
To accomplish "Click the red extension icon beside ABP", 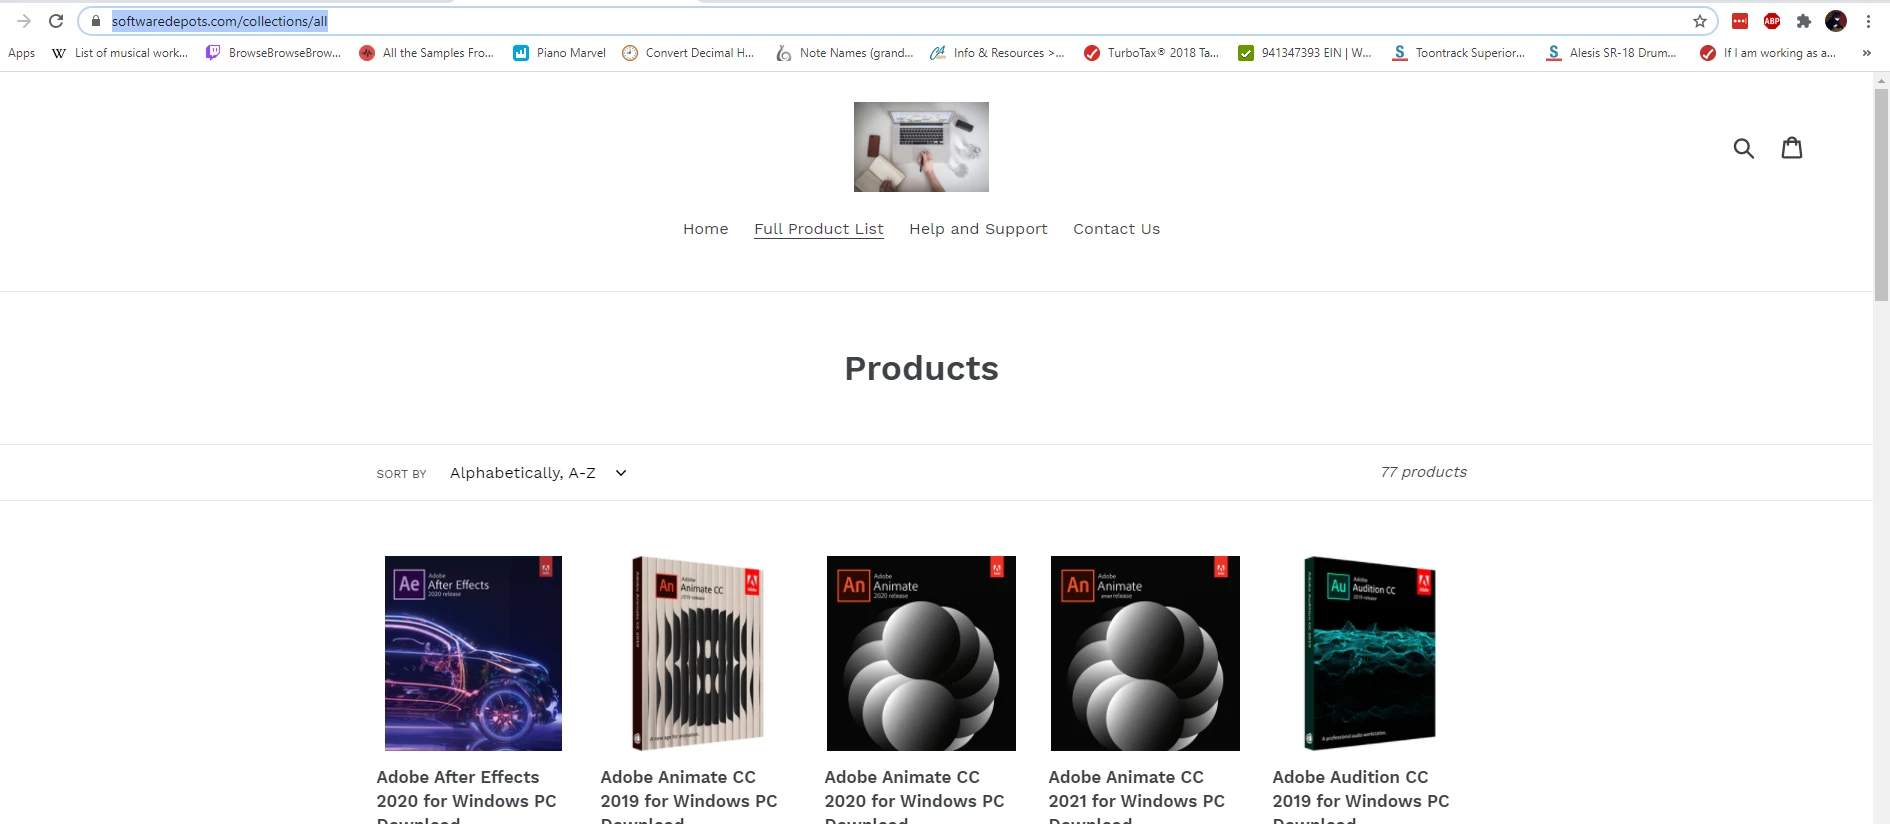I will [x=1740, y=21].
